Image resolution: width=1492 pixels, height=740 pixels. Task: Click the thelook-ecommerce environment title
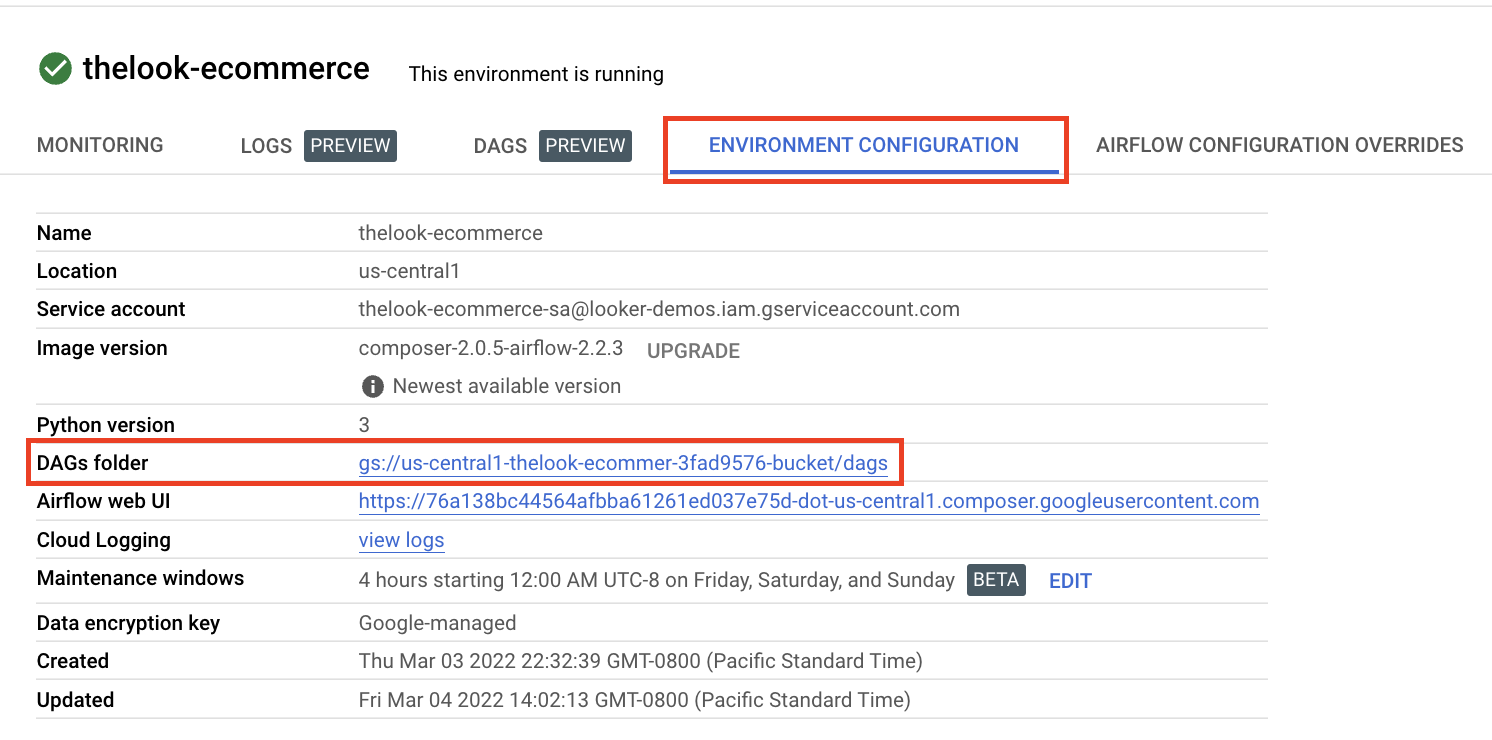[226, 69]
